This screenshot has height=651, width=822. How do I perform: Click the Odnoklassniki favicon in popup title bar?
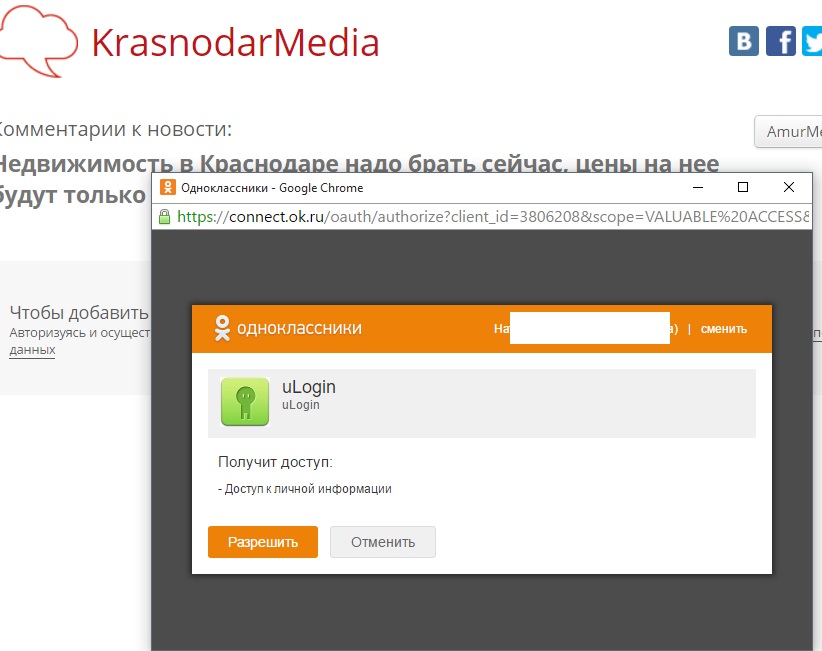(x=167, y=187)
